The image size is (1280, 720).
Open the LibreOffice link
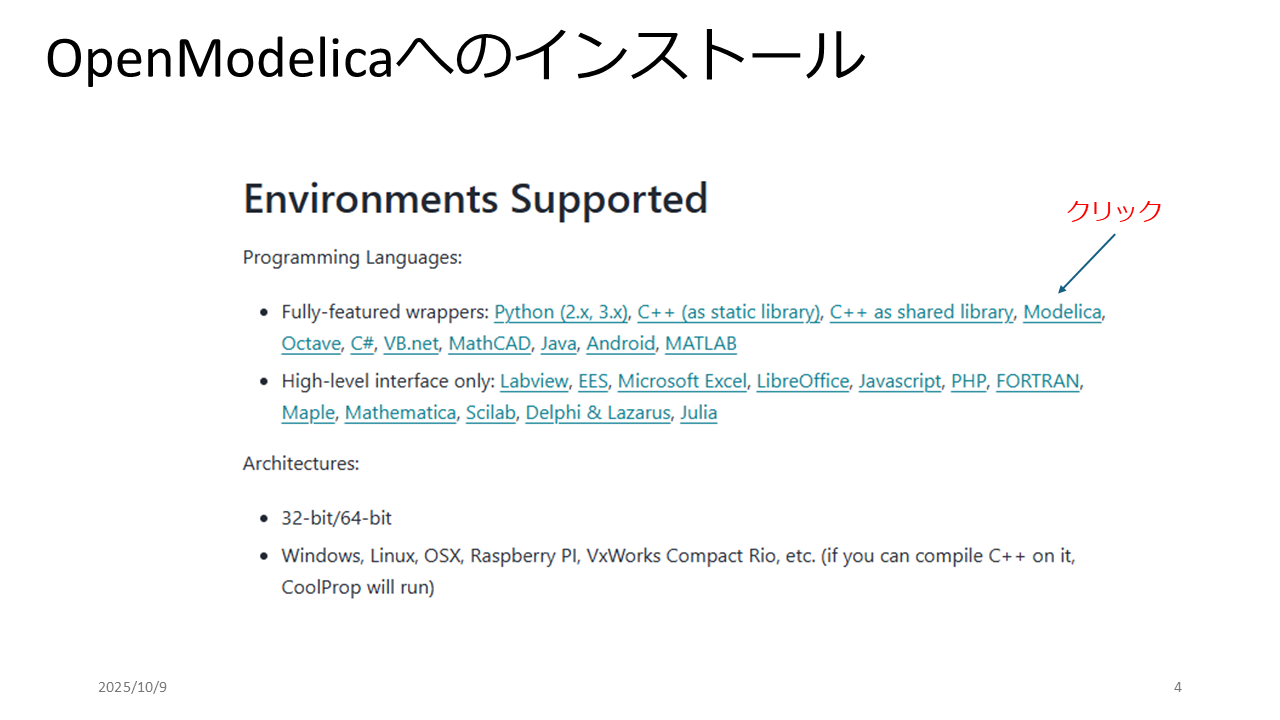(802, 381)
